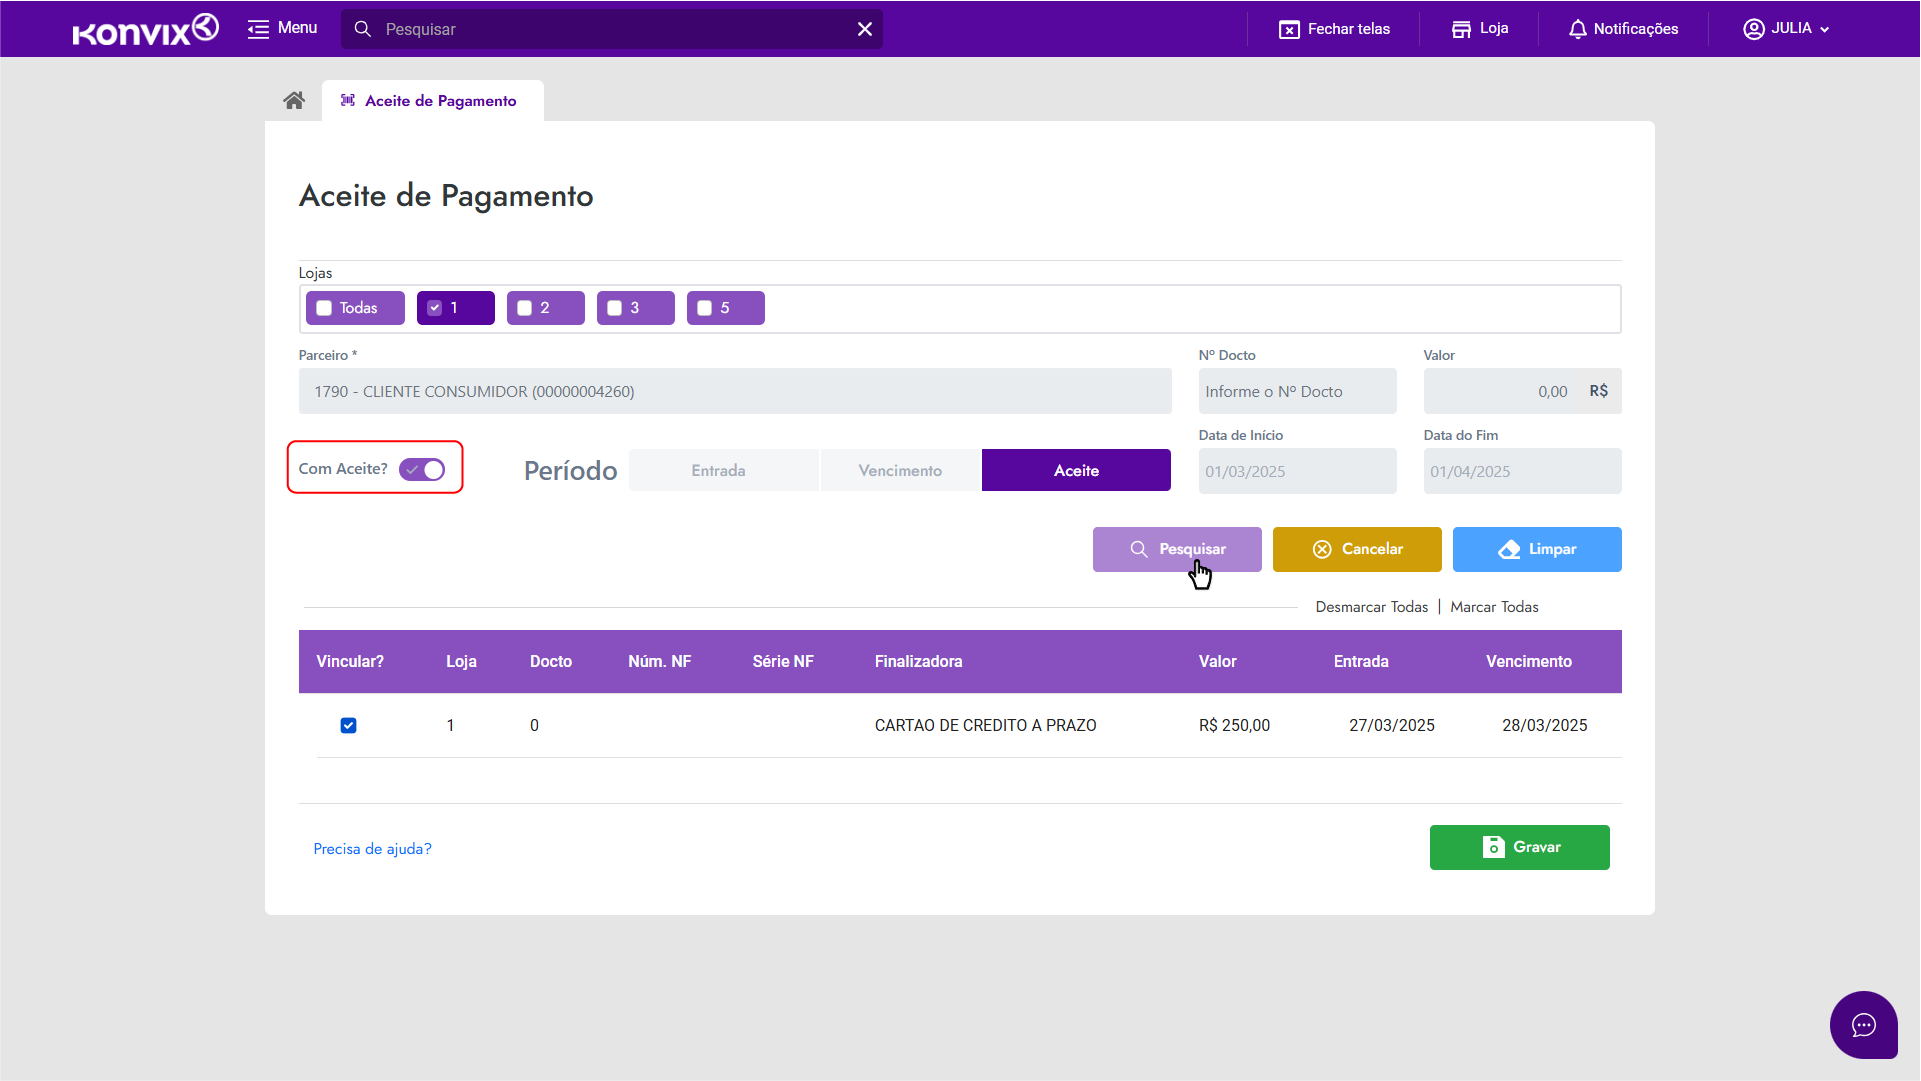Click the Nº Docto input field
The height and width of the screenshot is (1081, 1921).
click(1296, 391)
